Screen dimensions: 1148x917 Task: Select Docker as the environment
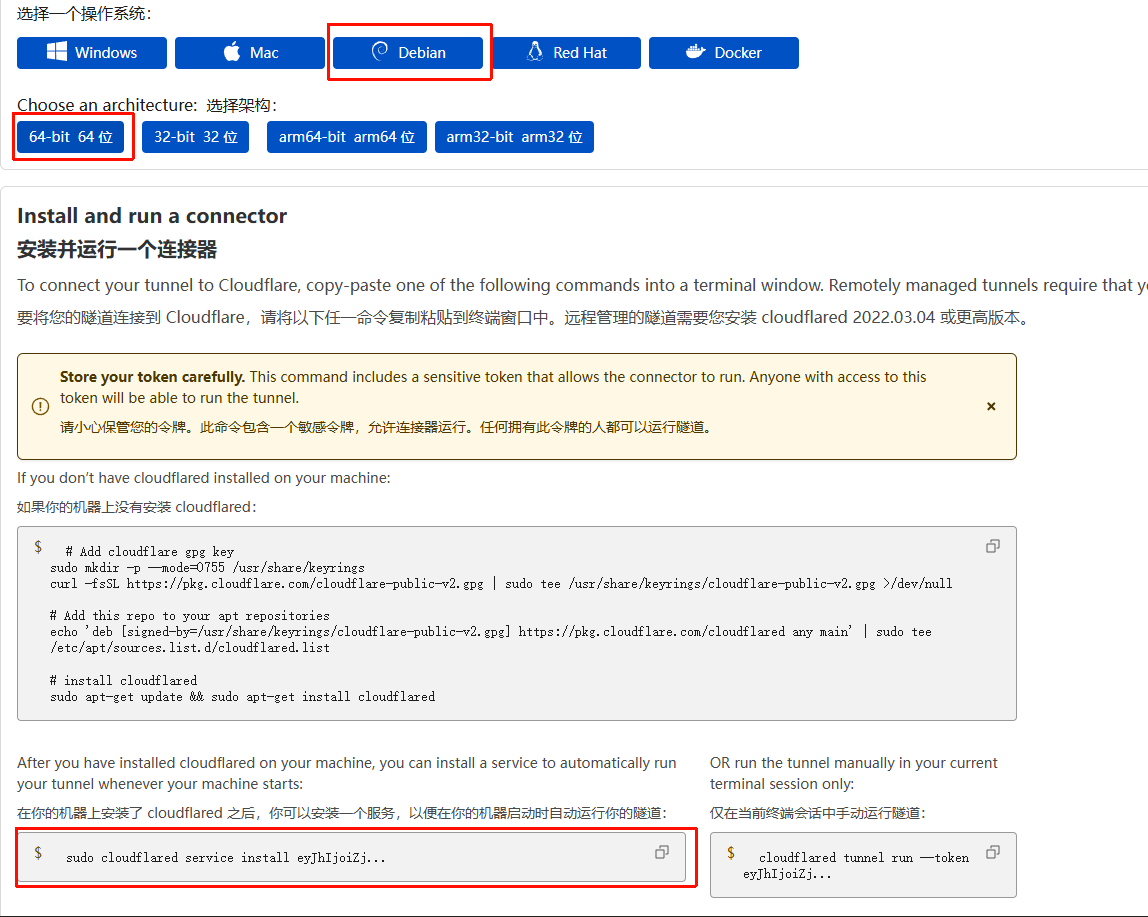pos(723,53)
